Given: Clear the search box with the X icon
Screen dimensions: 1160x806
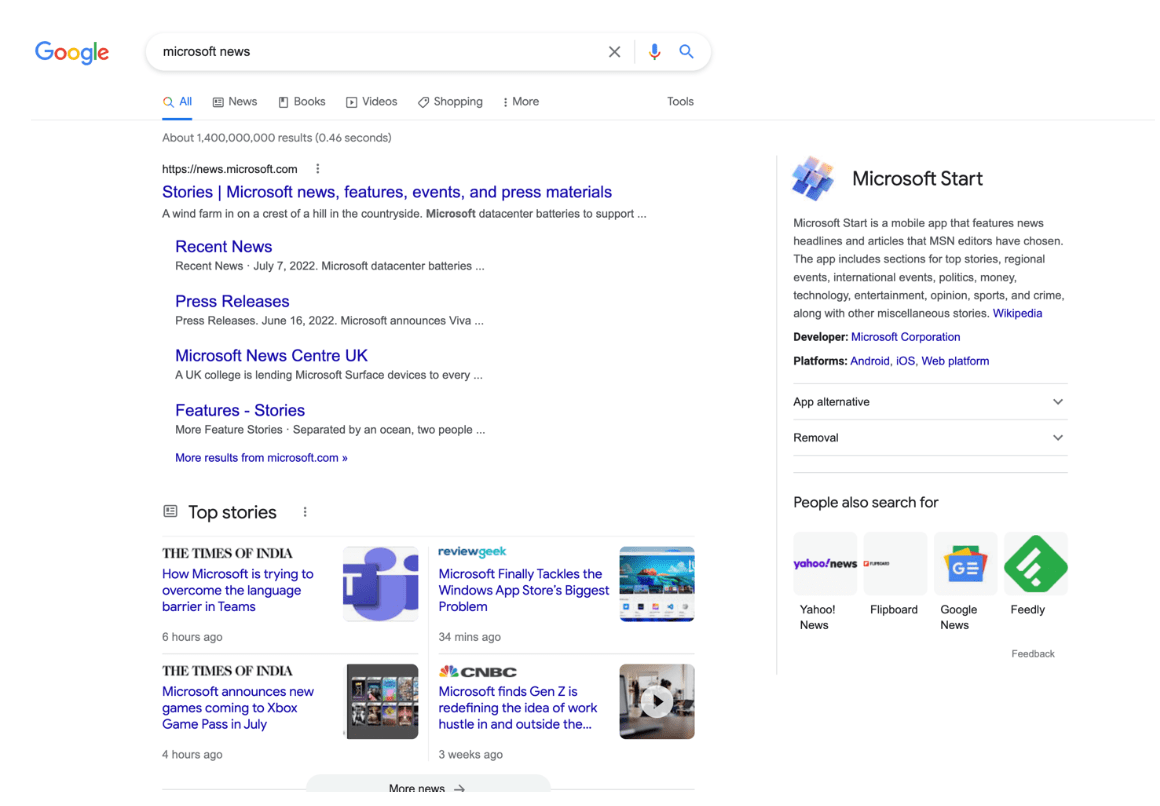Looking at the screenshot, I should 614,52.
